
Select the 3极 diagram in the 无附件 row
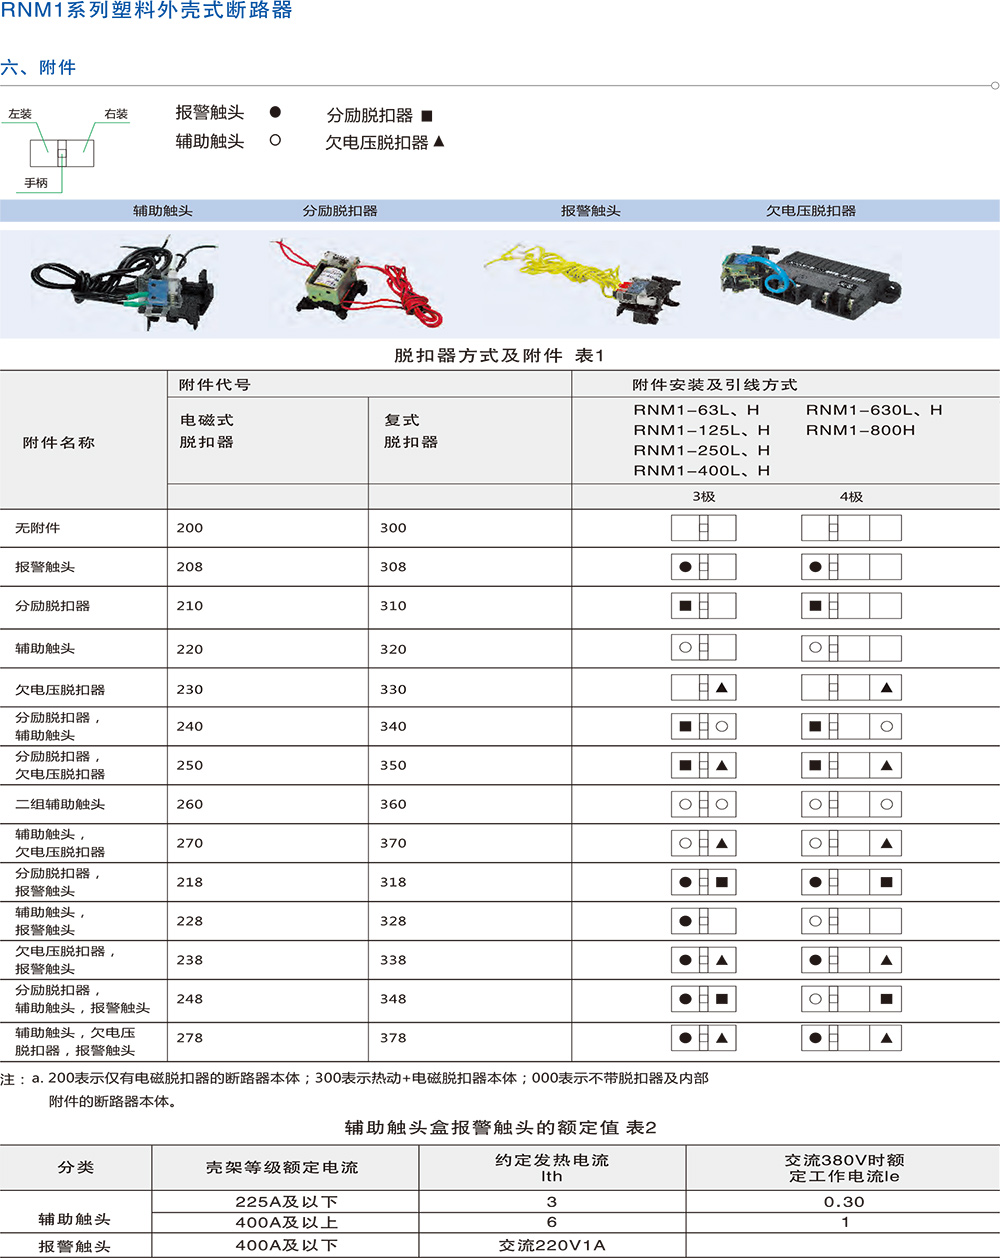click(x=703, y=528)
